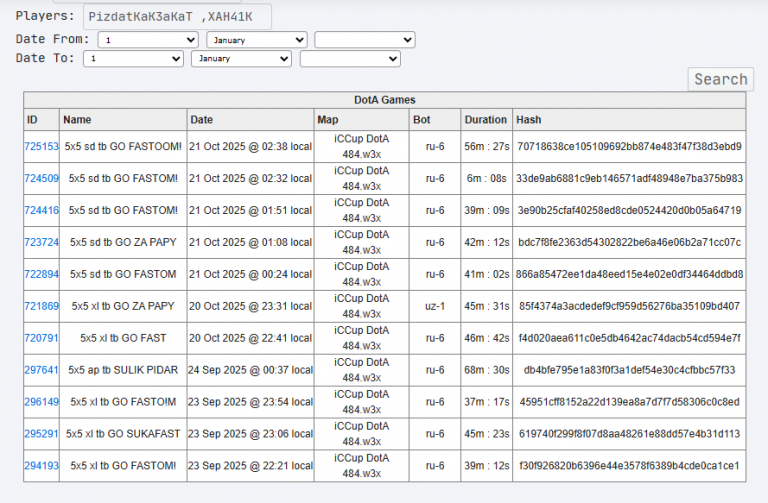Click duration '56m : 27s'
Image resolution: width=768 pixels, height=503 pixels.
486,146
